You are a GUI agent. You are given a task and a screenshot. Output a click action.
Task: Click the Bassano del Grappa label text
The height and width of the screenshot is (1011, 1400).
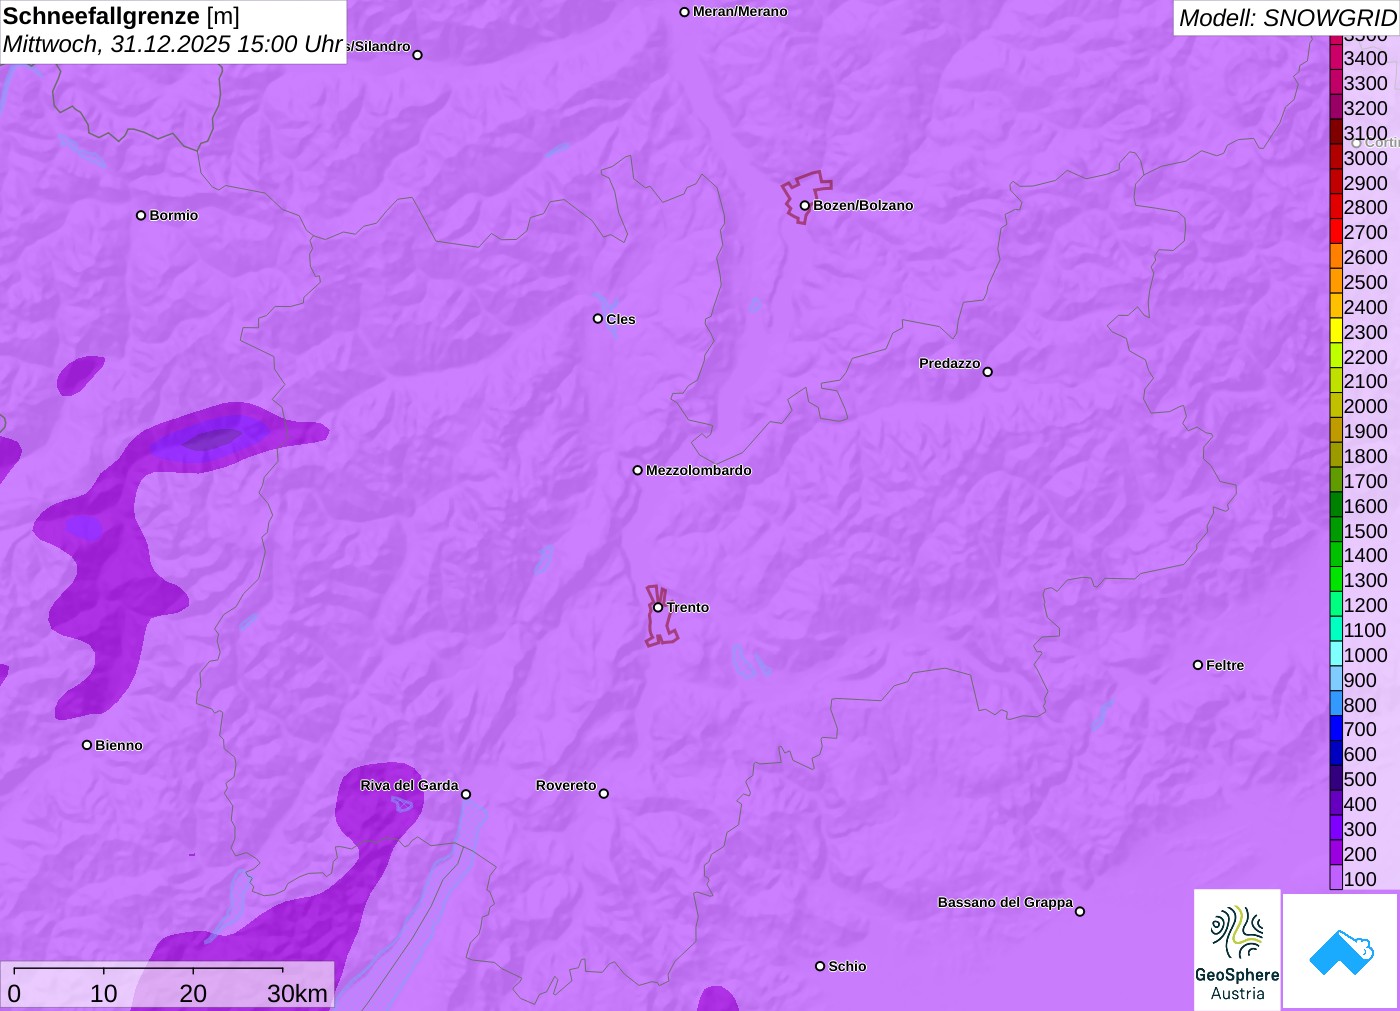coord(1005,902)
